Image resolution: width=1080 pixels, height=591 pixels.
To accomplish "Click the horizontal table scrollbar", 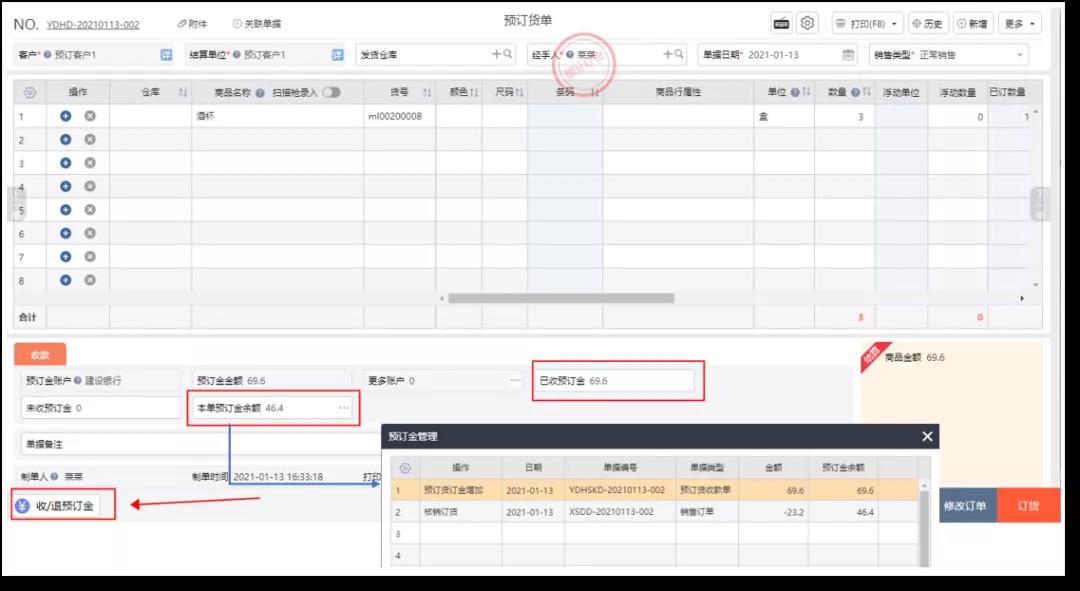I will pyautogui.click(x=561, y=298).
